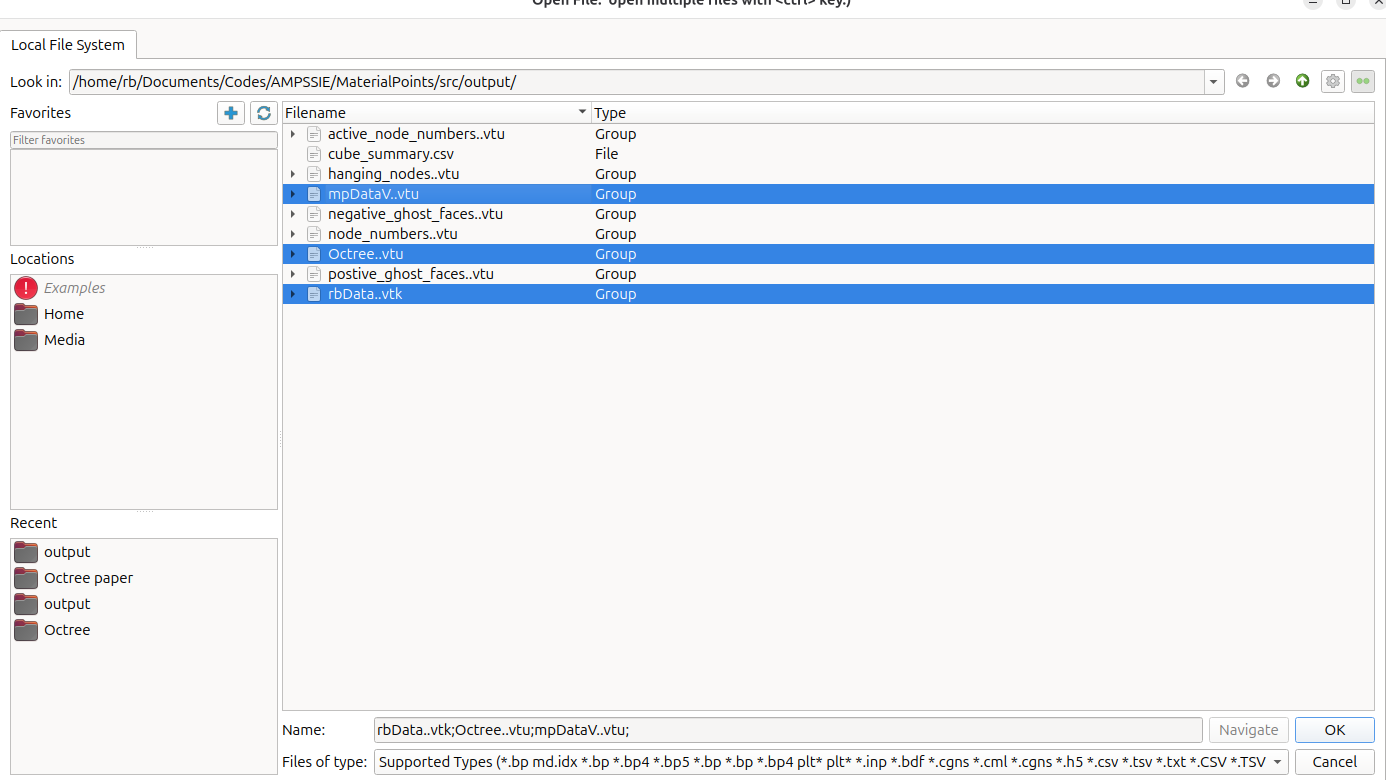The image size is (1386, 780).
Task: Expand the Octree..vtu group
Action: coord(293,254)
